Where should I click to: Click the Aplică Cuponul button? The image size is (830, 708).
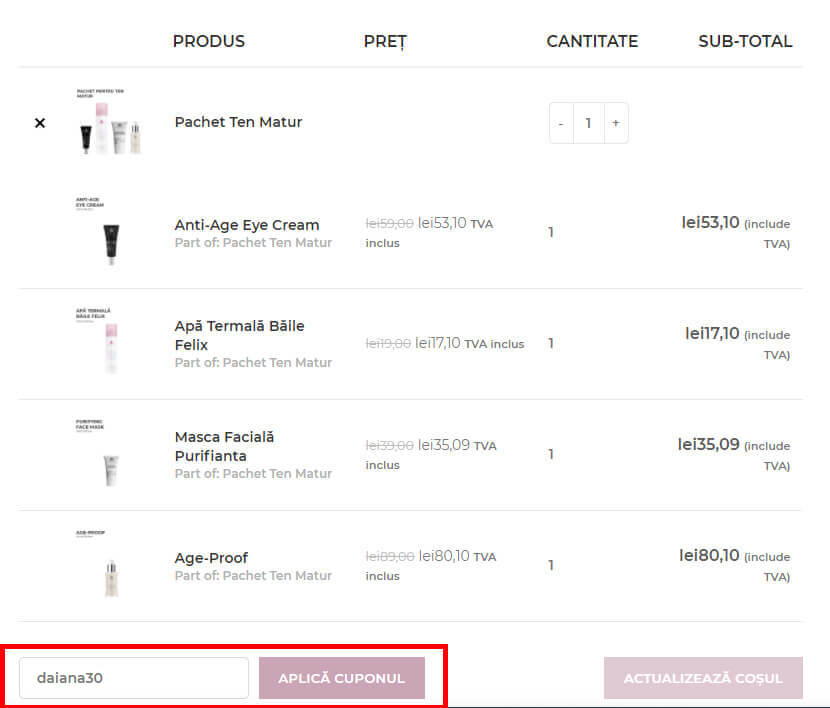click(342, 678)
